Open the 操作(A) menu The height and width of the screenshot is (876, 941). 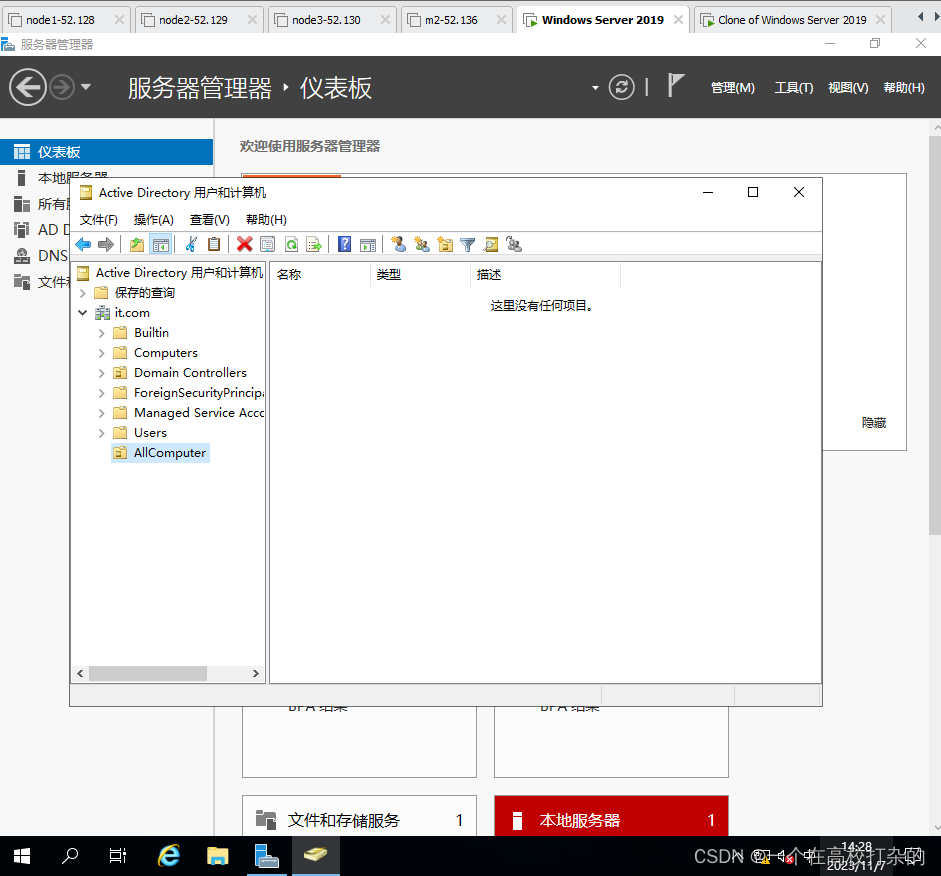[154, 220]
